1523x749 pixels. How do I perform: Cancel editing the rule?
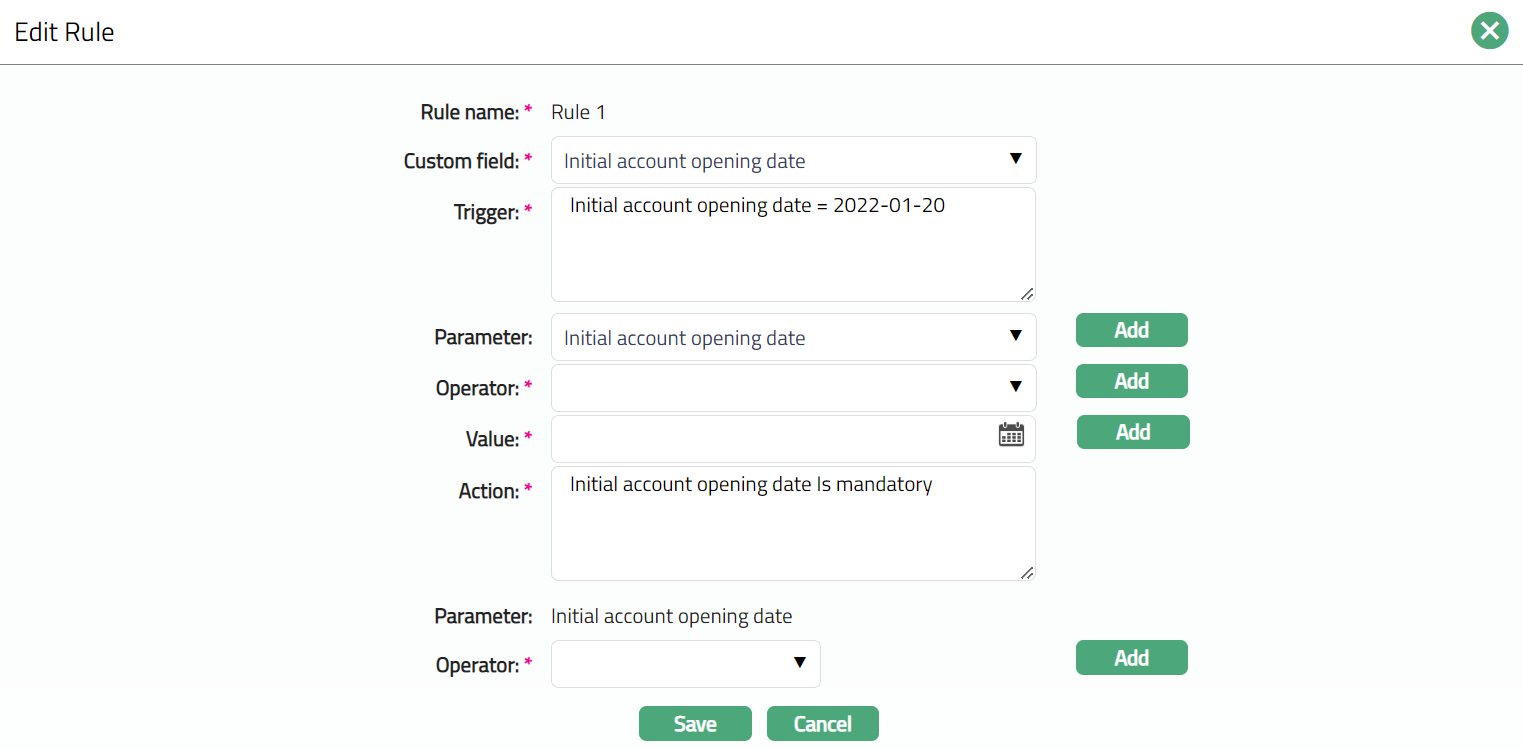tap(822, 724)
